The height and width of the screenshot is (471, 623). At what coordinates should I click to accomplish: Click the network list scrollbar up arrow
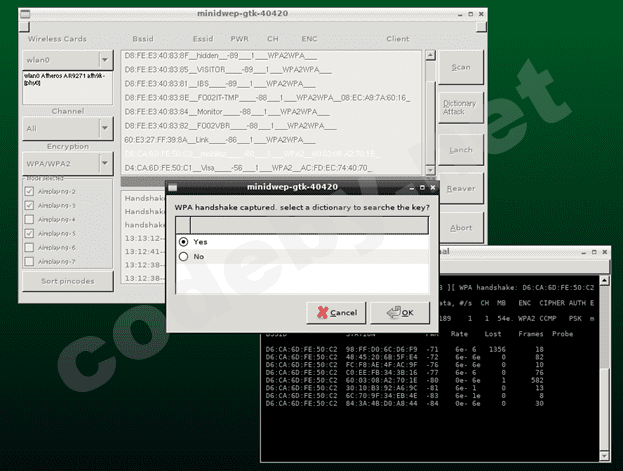(429, 55)
